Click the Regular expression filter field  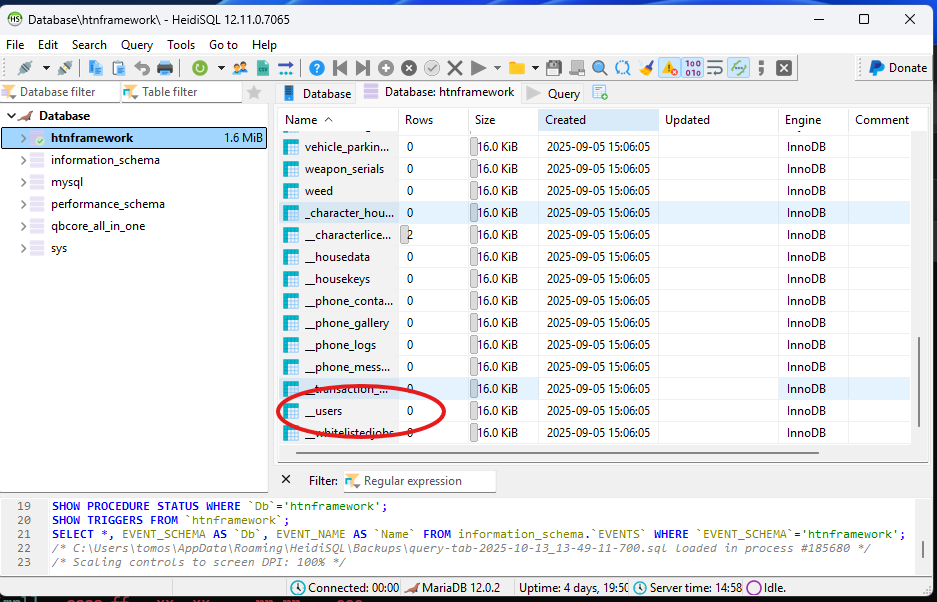point(420,481)
